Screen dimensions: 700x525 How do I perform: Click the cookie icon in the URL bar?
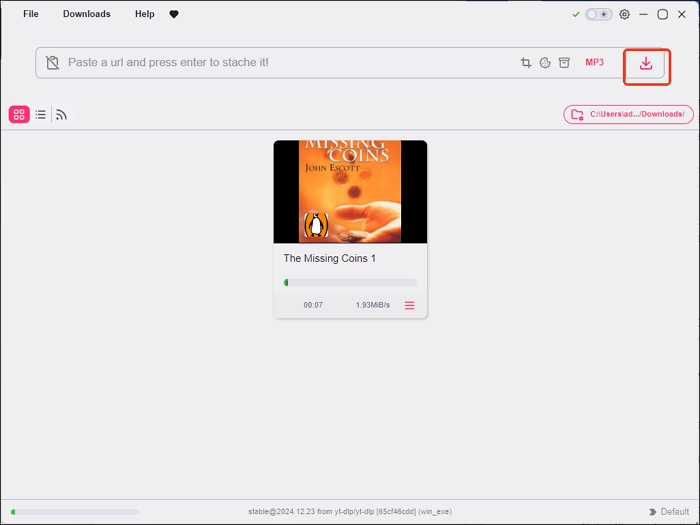(x=545, y=63)
